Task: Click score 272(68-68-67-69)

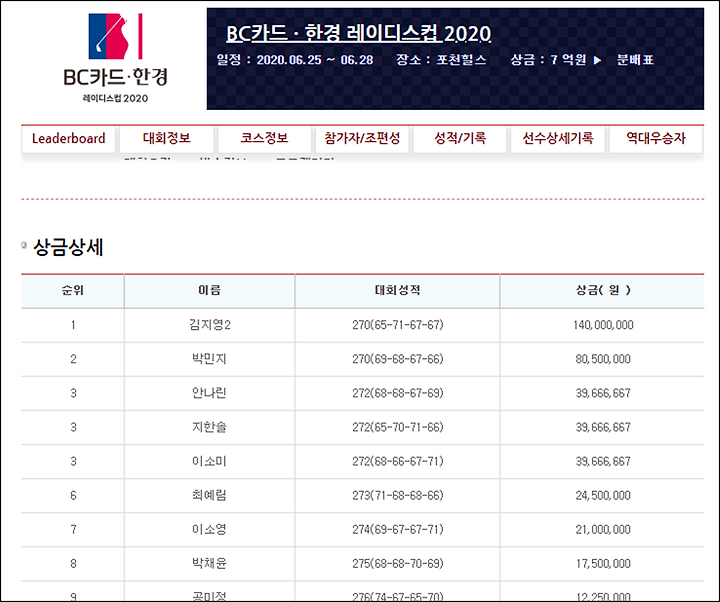Action: (398, 393)
